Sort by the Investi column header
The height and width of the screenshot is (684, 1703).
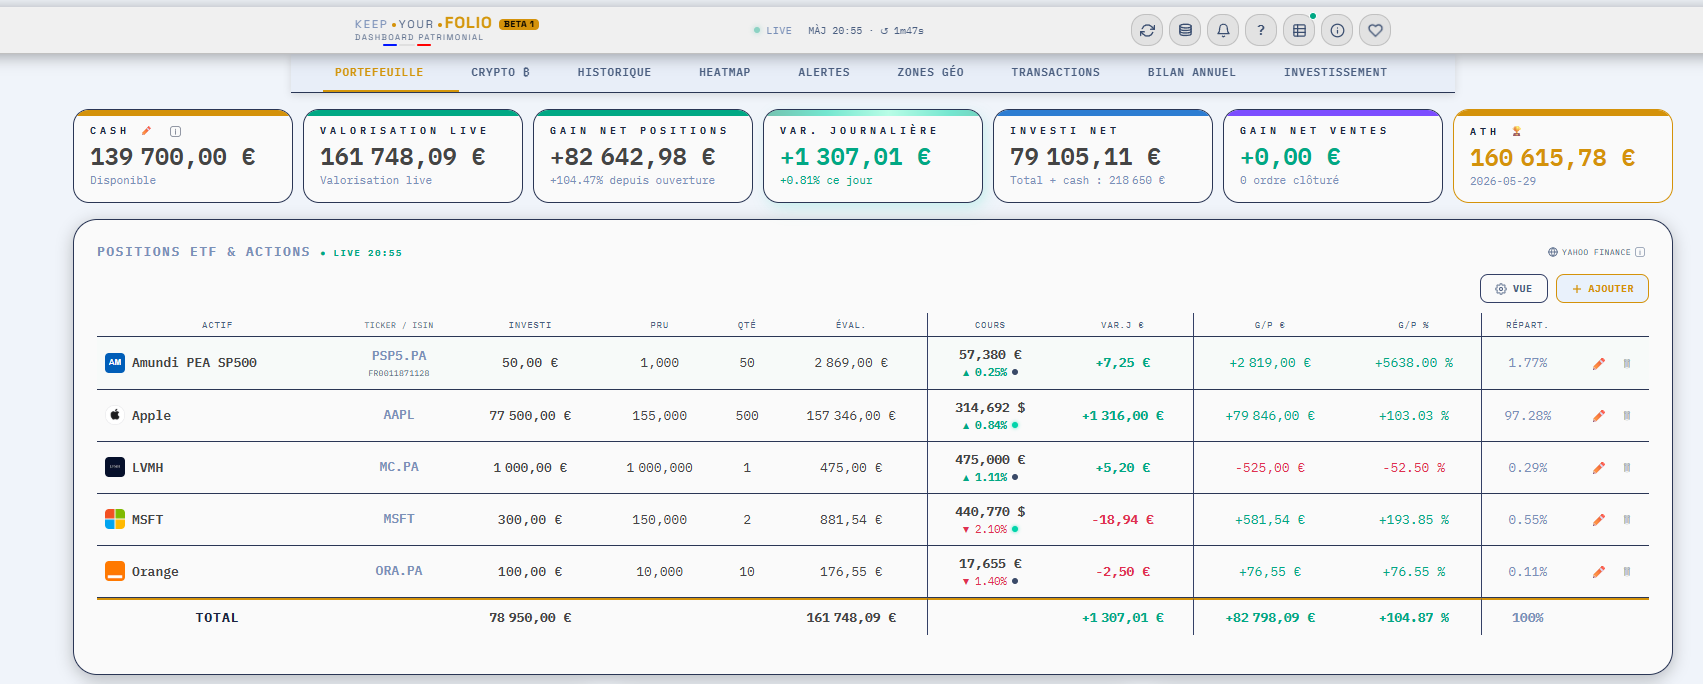(x=530, y=326)
